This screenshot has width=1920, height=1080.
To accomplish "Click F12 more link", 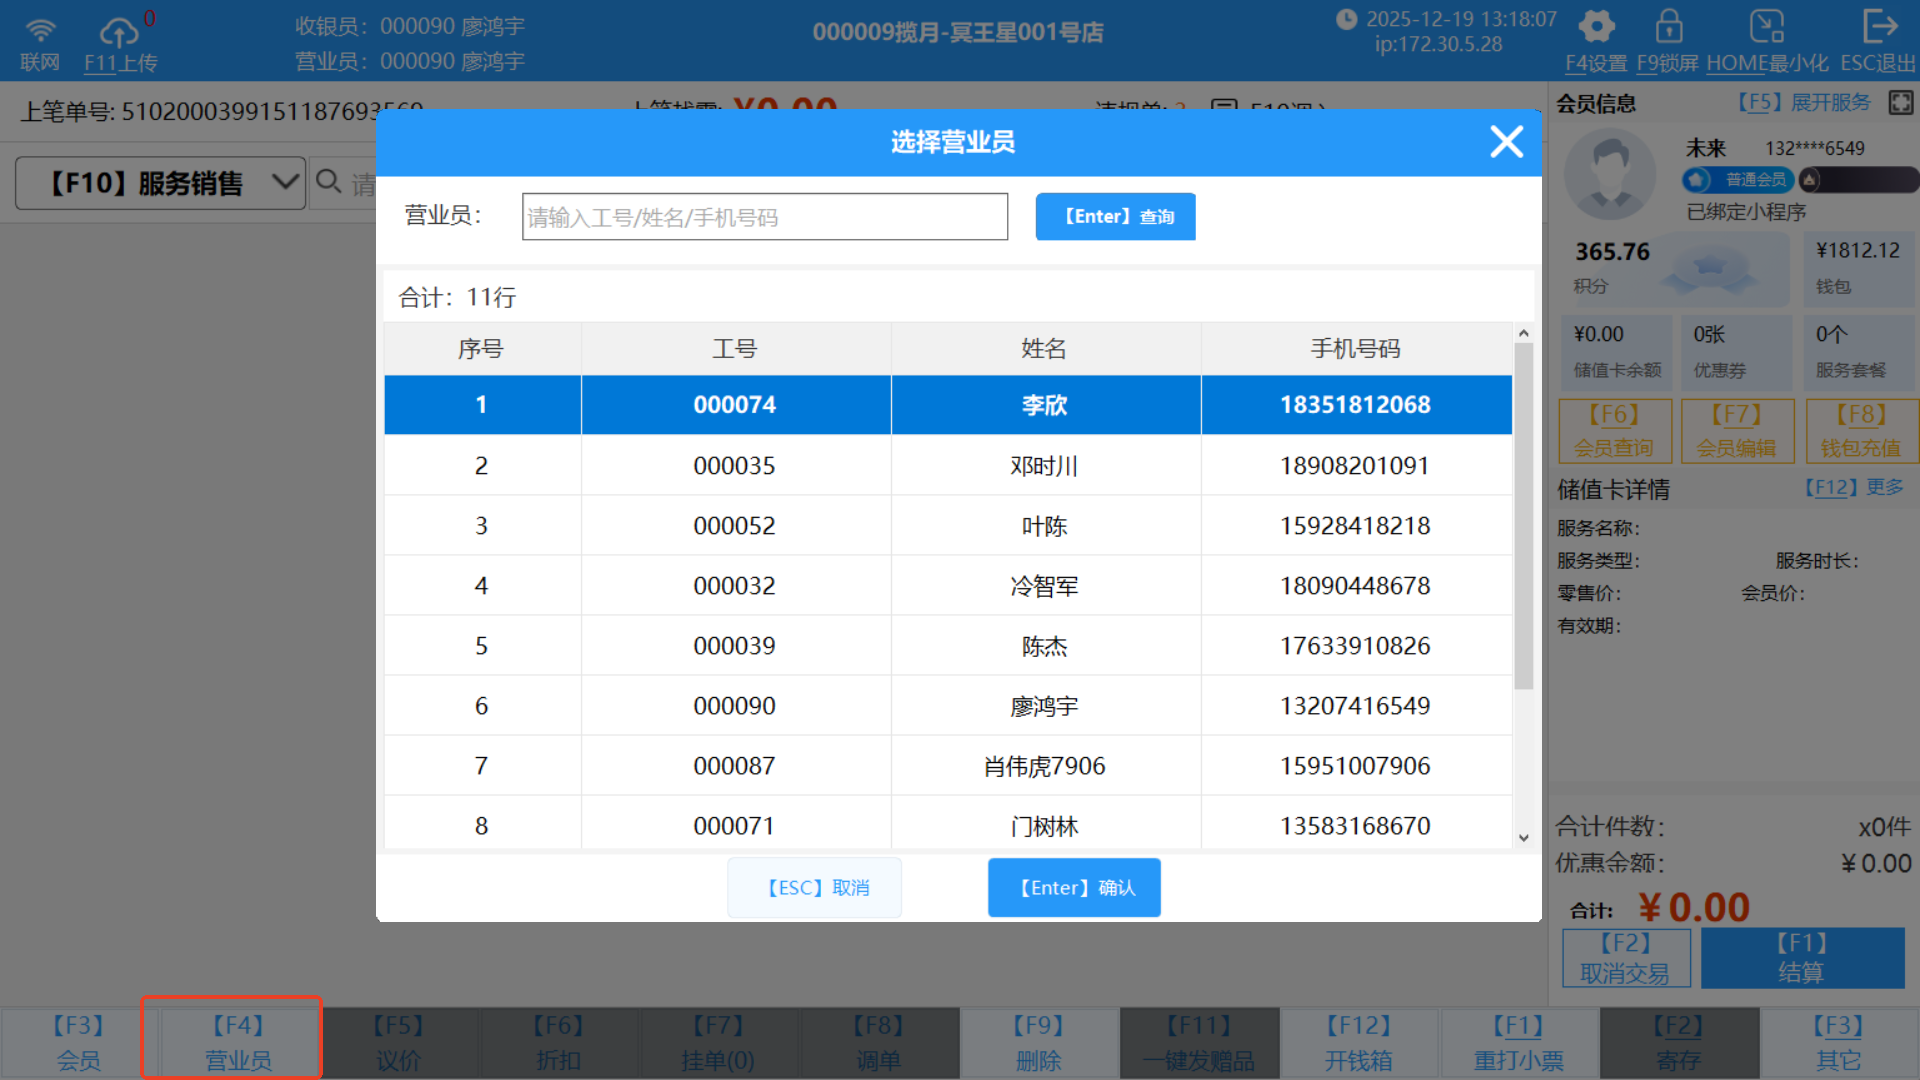I will pos(1854,488).
